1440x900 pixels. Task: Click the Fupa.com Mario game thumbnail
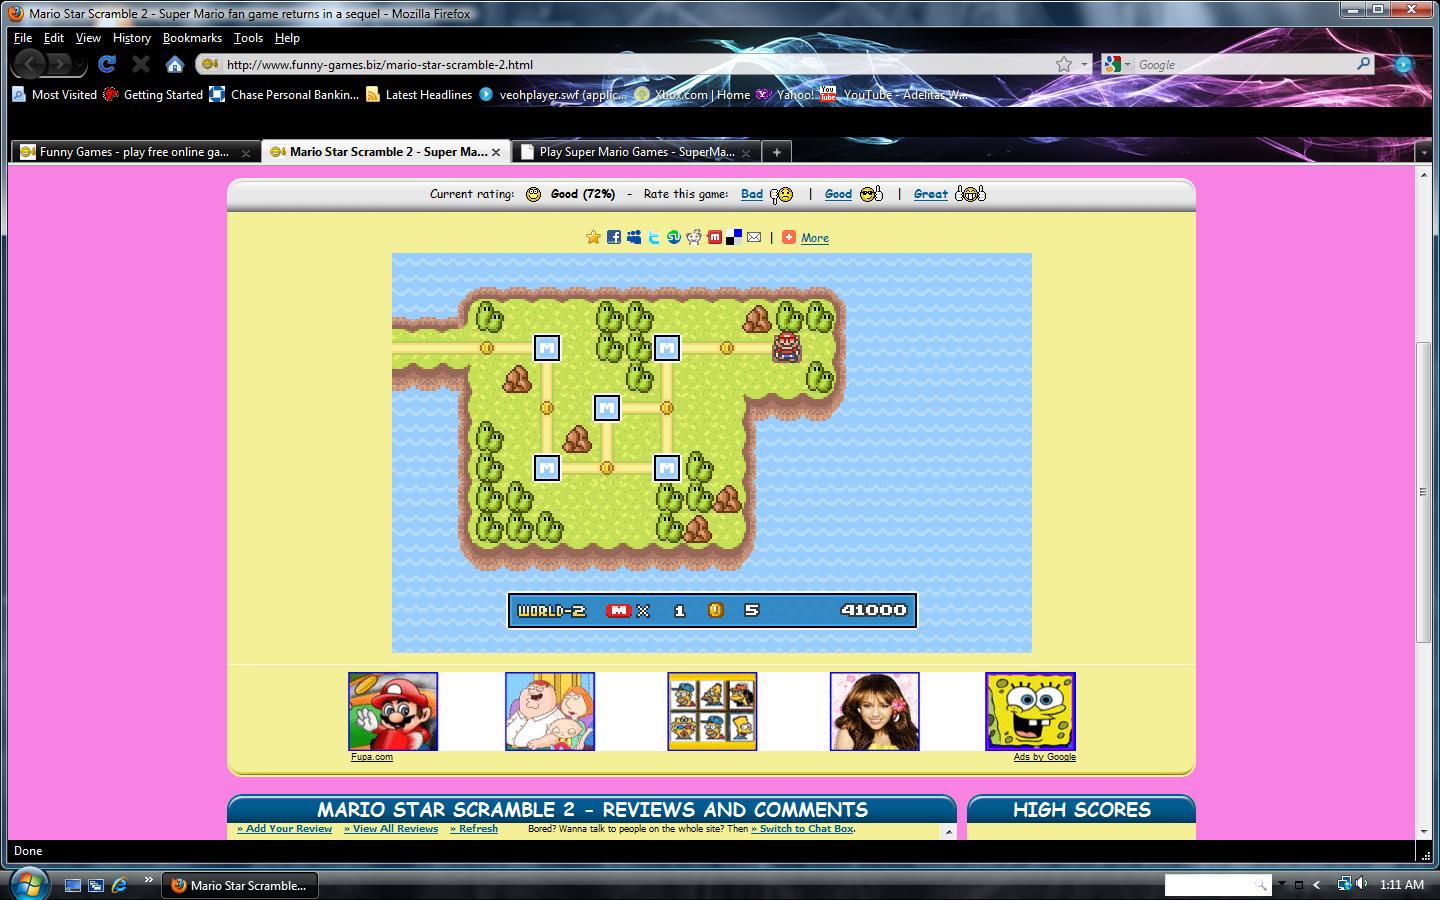tap(393, 711)
